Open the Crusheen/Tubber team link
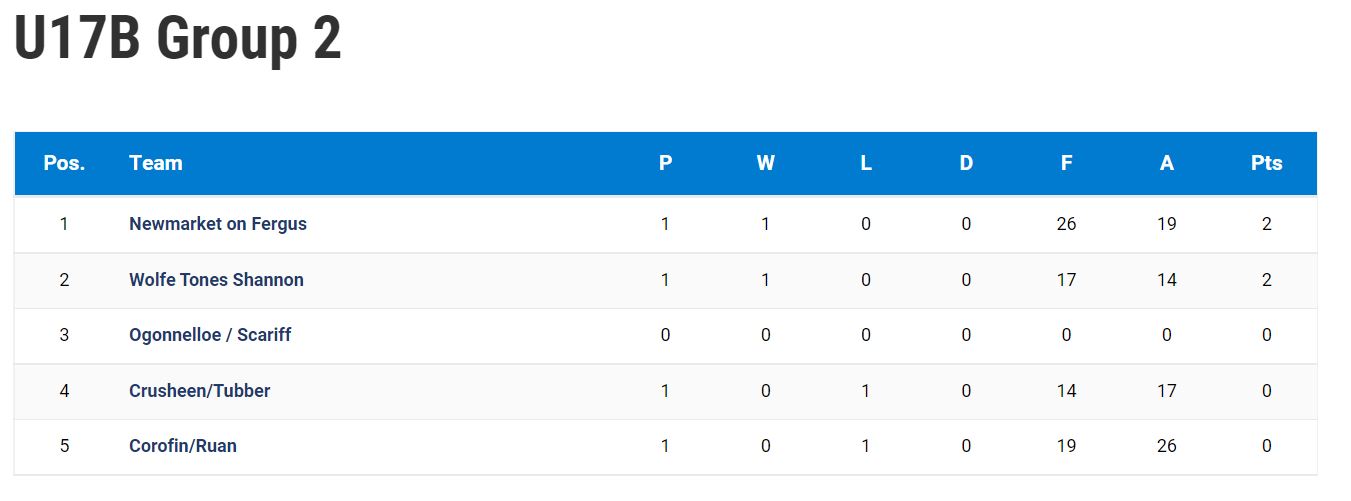Viewport: 1351px width, 501px height. point(200,391)
